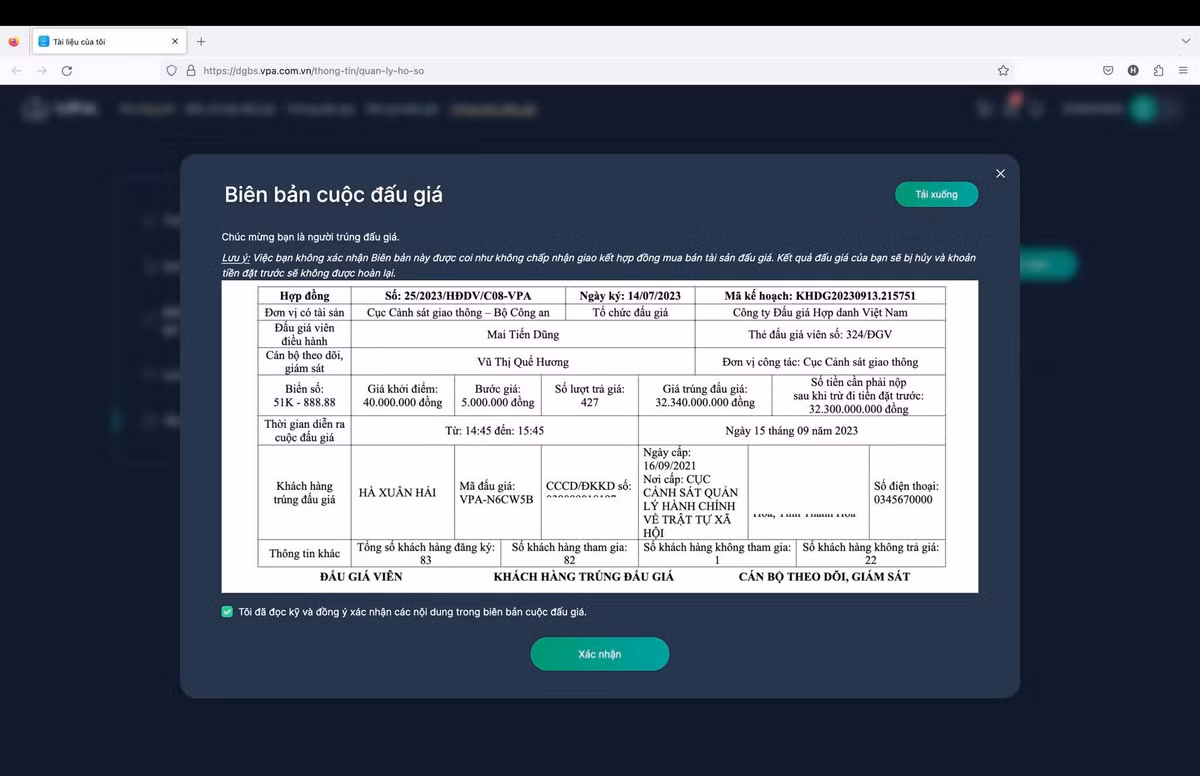The width and height of the screenshot is (1200, 776).
Task: Close the "Tài liệu của tôi" tab
Action: pos(175,42)
